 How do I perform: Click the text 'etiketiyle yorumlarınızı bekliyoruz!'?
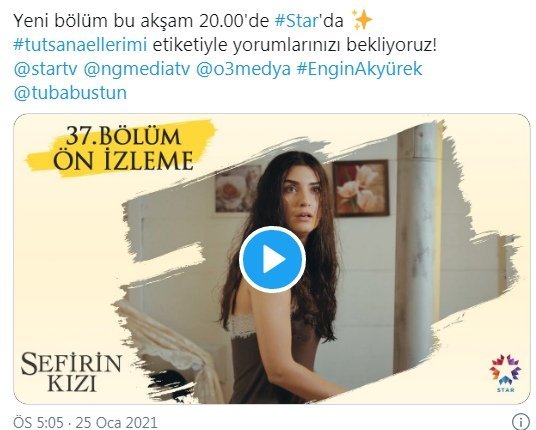(x=295, y=45)
